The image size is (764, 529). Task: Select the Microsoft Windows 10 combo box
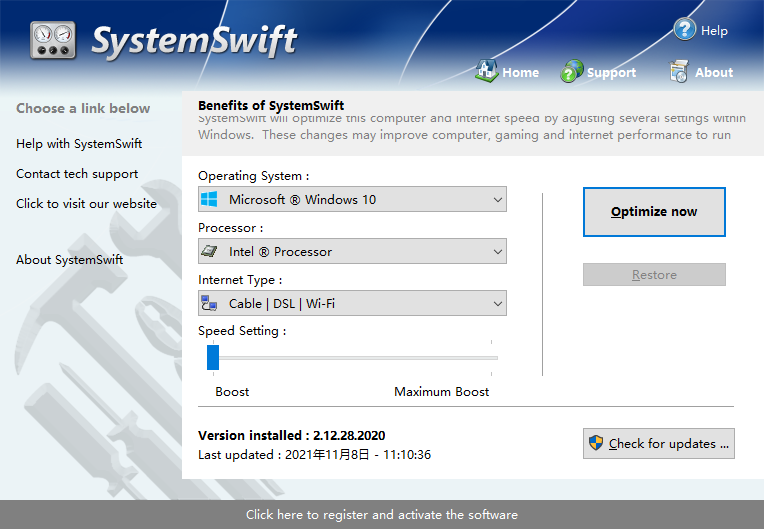[x=352, y=199]
